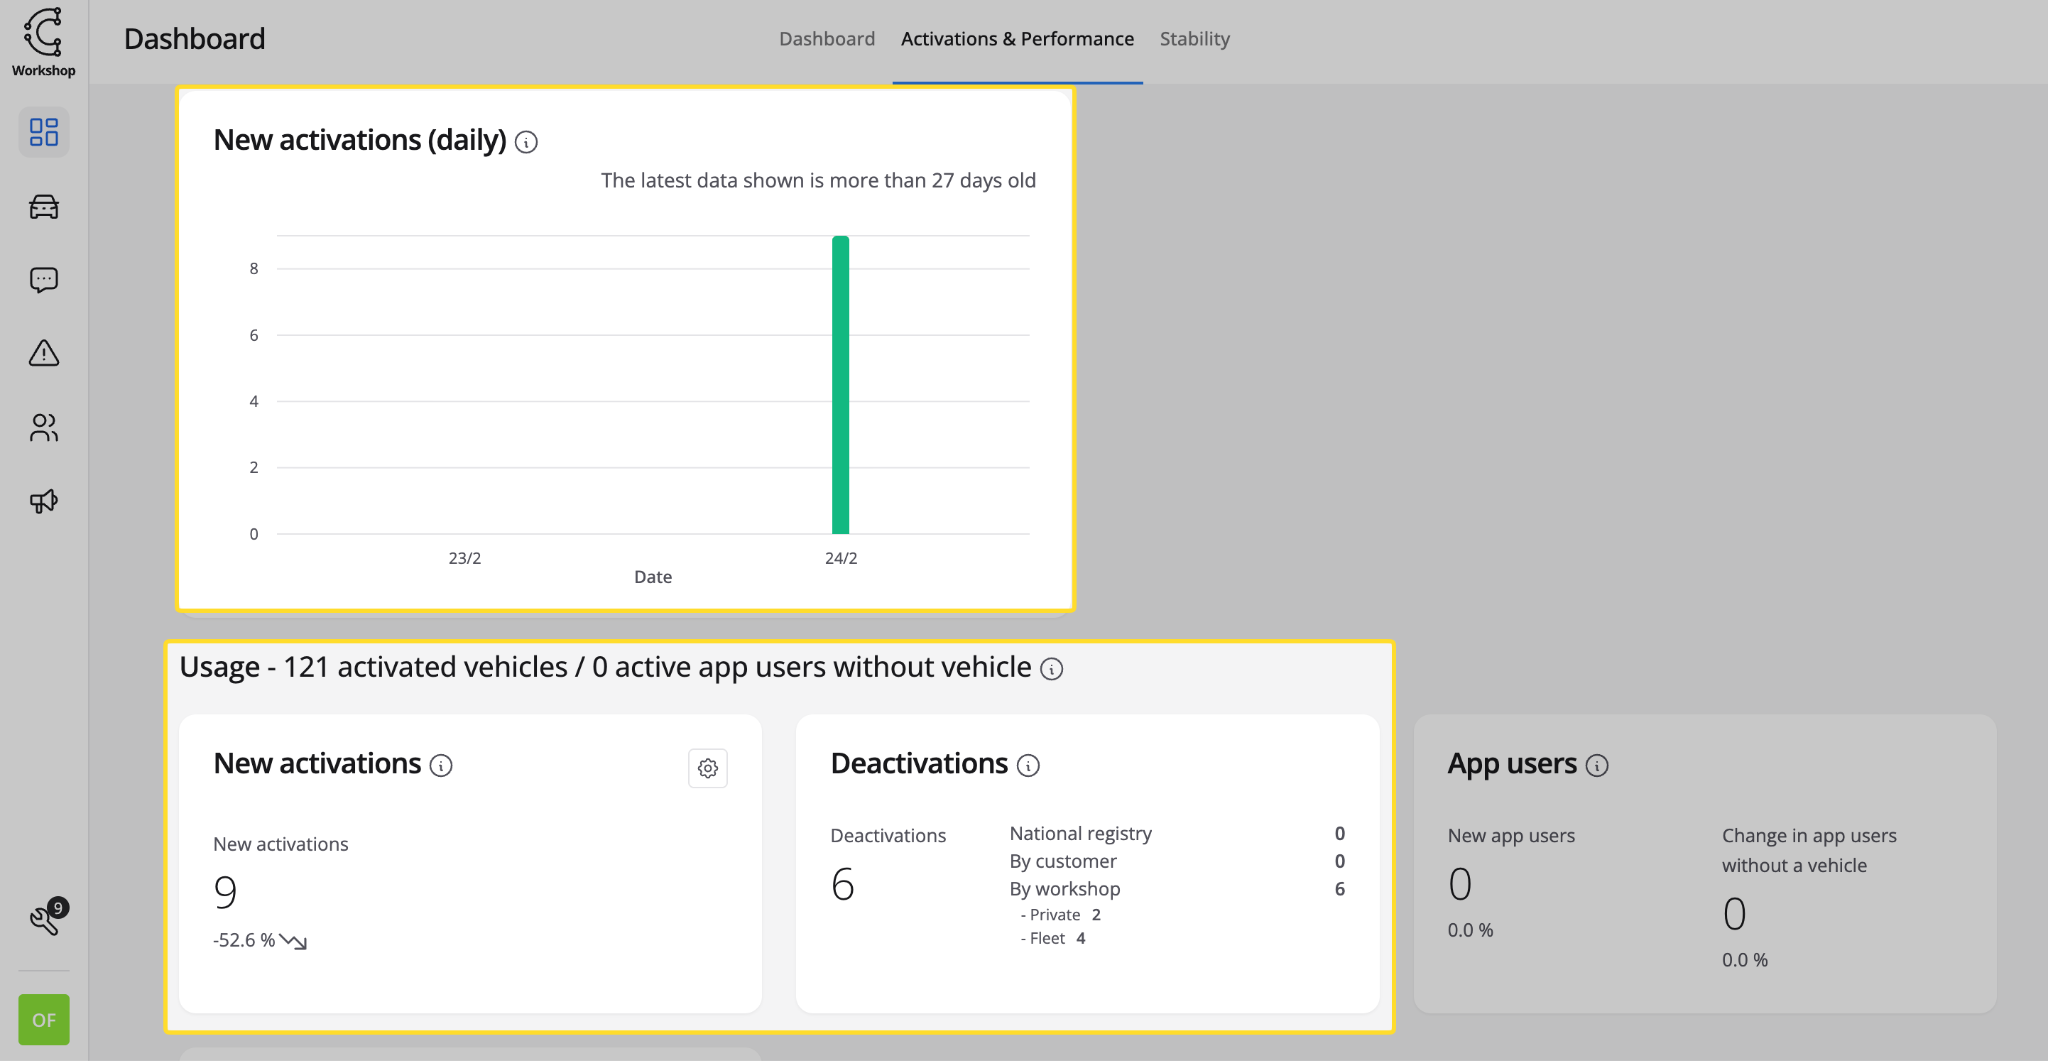This screenshot has width=2048, height=1061.
Task: Click the By customer row
Action: [x=1177, y=862]
